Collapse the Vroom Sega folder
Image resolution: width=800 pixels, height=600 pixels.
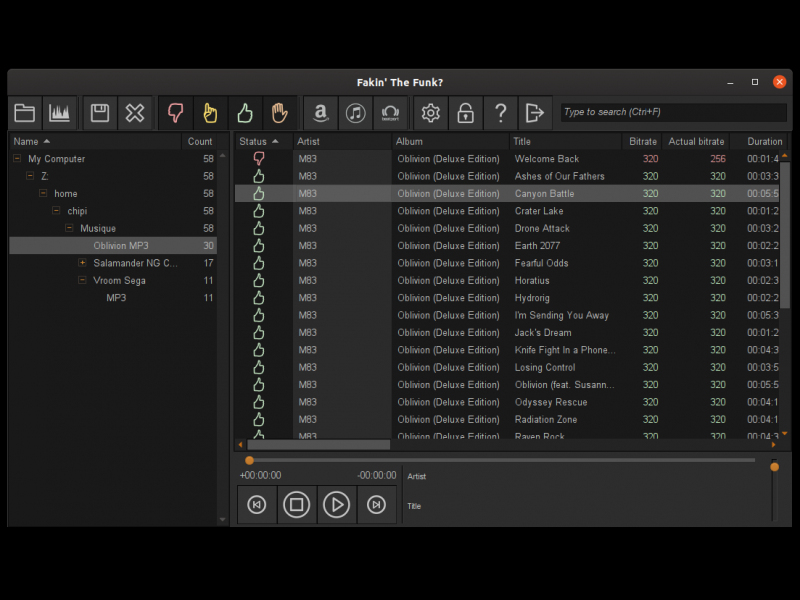point(82,281)
